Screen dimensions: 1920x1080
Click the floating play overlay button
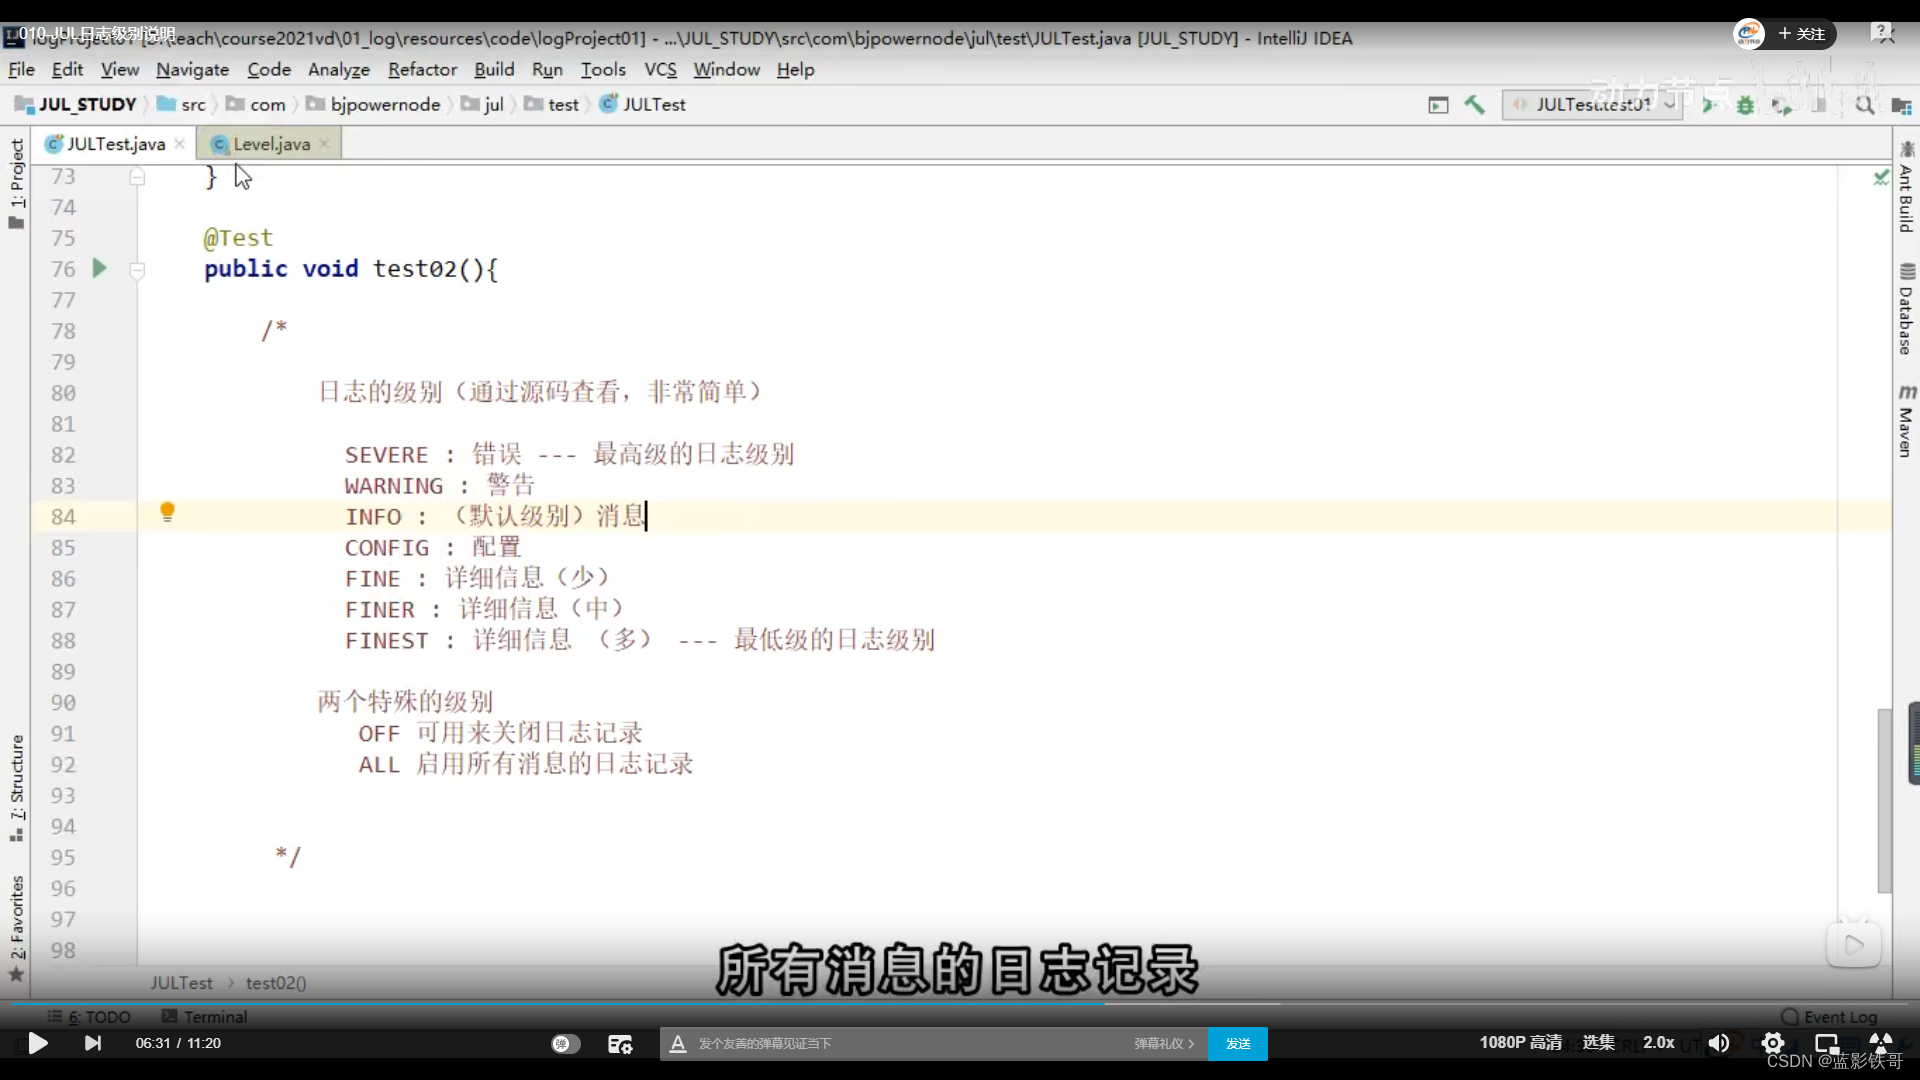pos(1854,945)
